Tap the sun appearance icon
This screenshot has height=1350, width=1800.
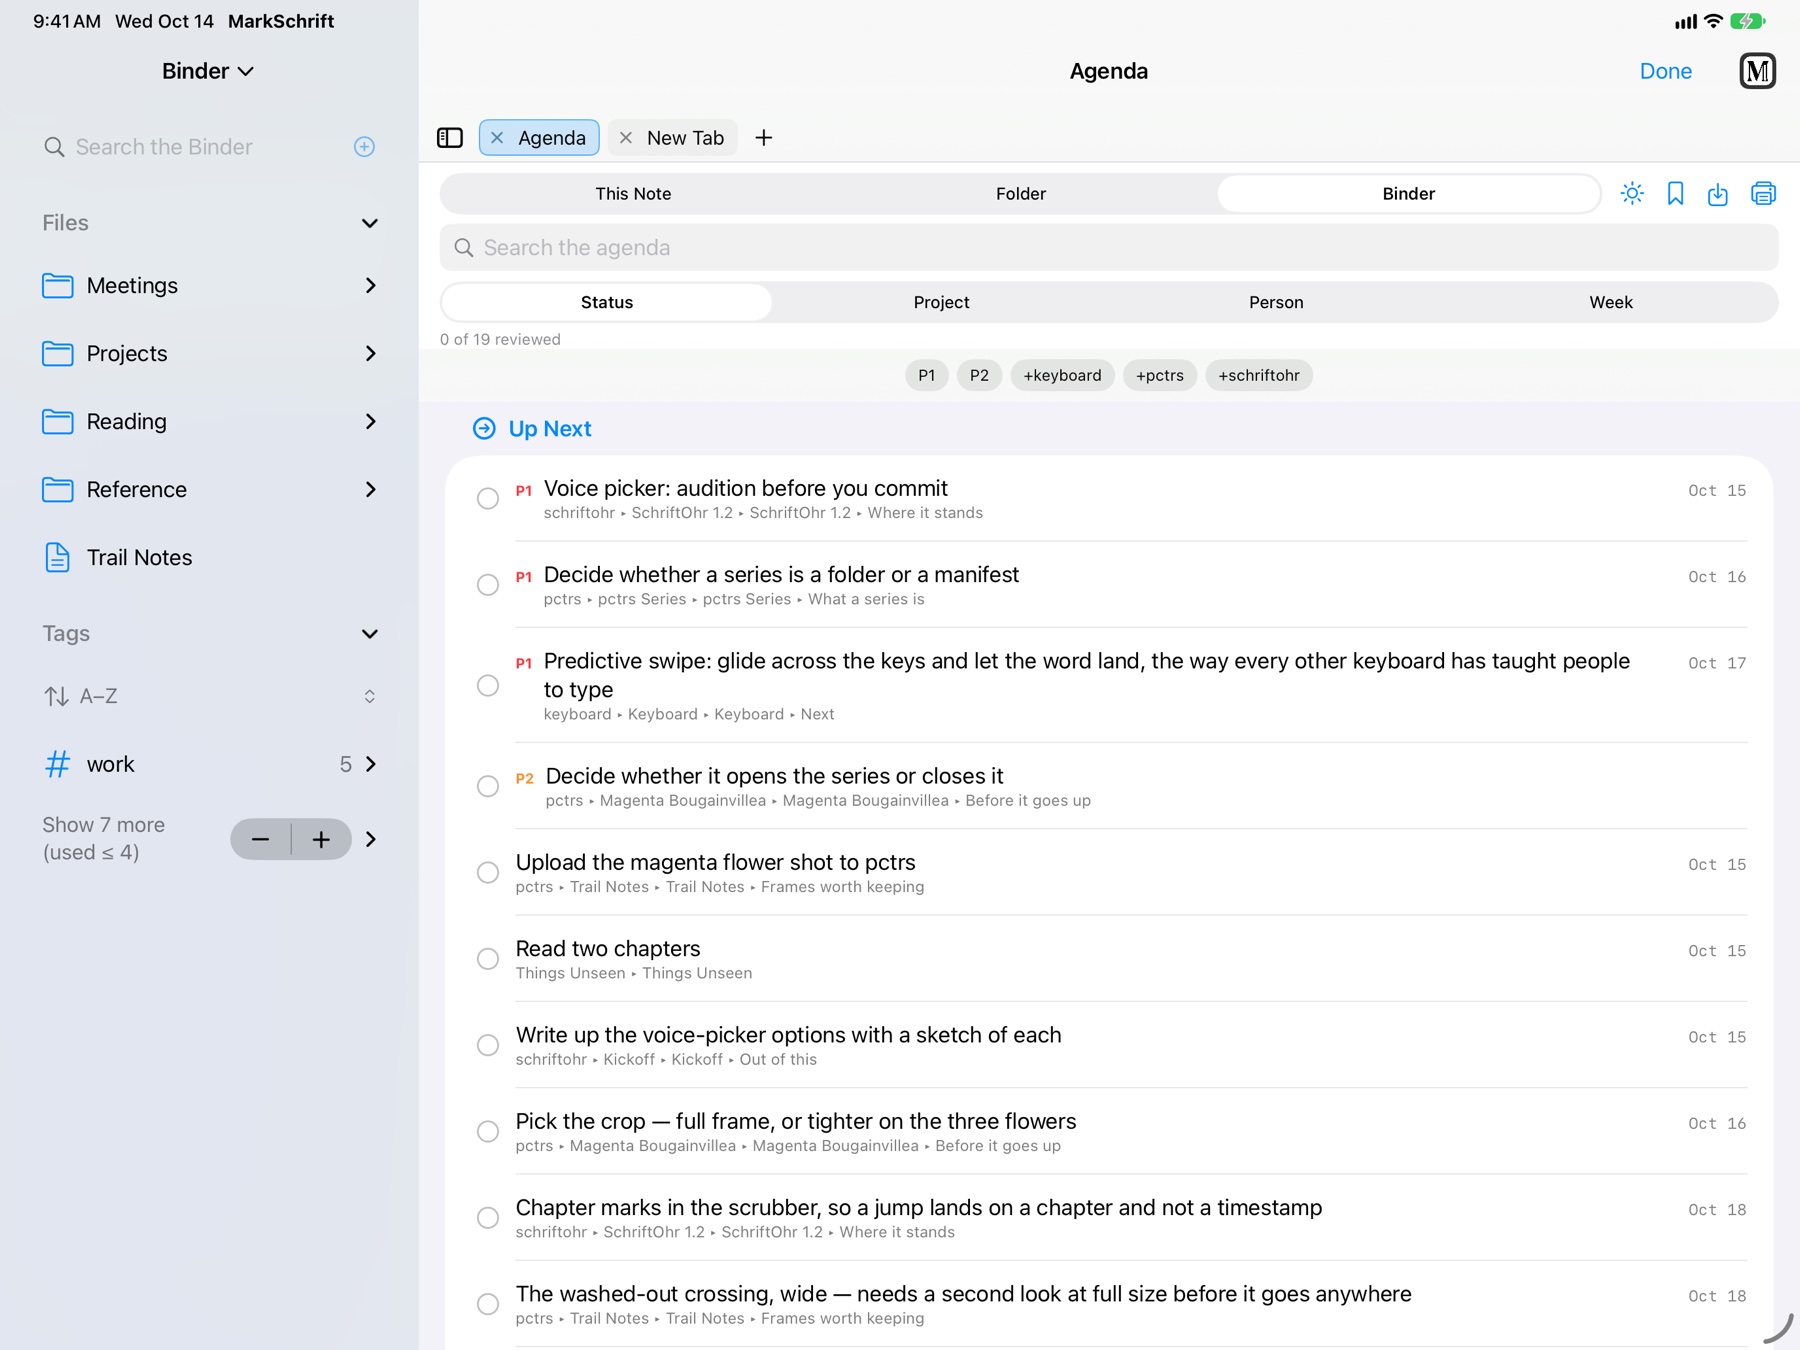[1632, 194]
